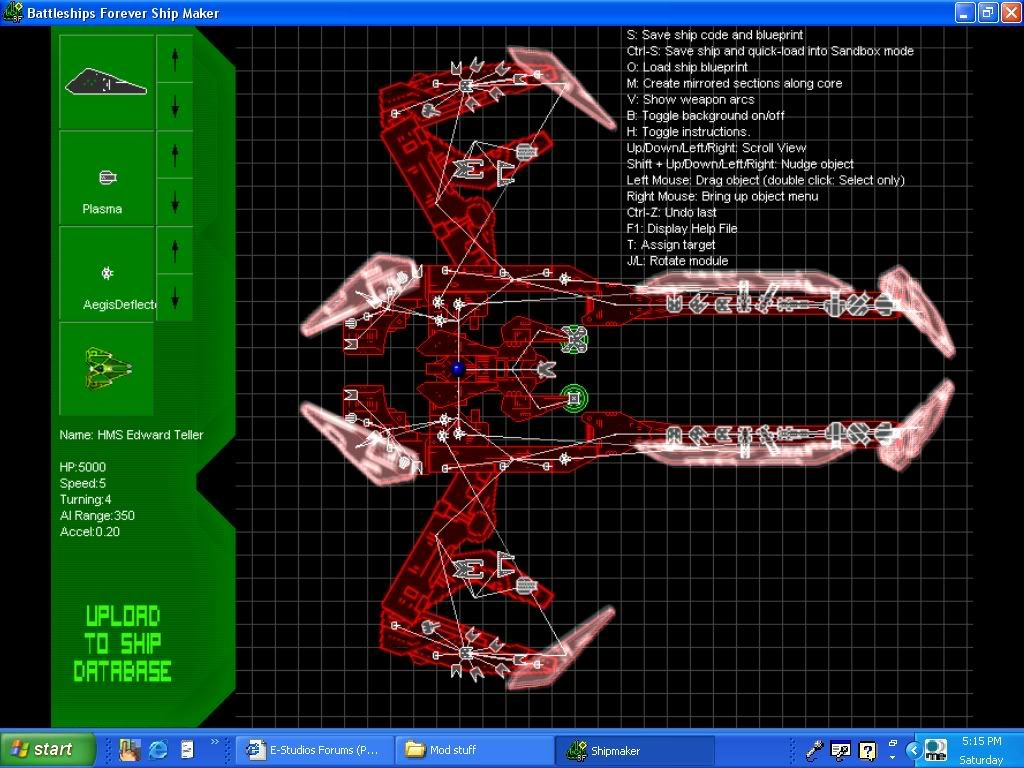
Task: Select the Plasma weapon icon
Action: 107,178
